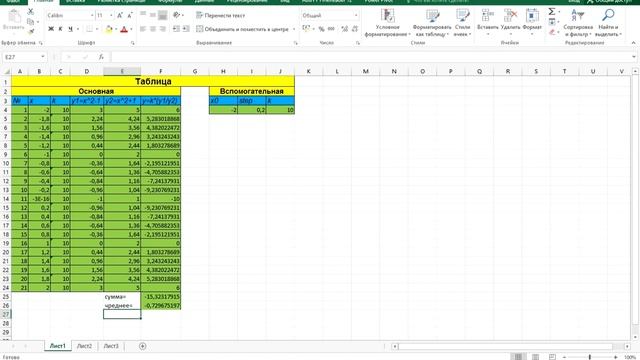This screenshot has height=360, width=640.
Task: Expand the formula bar with its arrow
Action: point(633,57)
